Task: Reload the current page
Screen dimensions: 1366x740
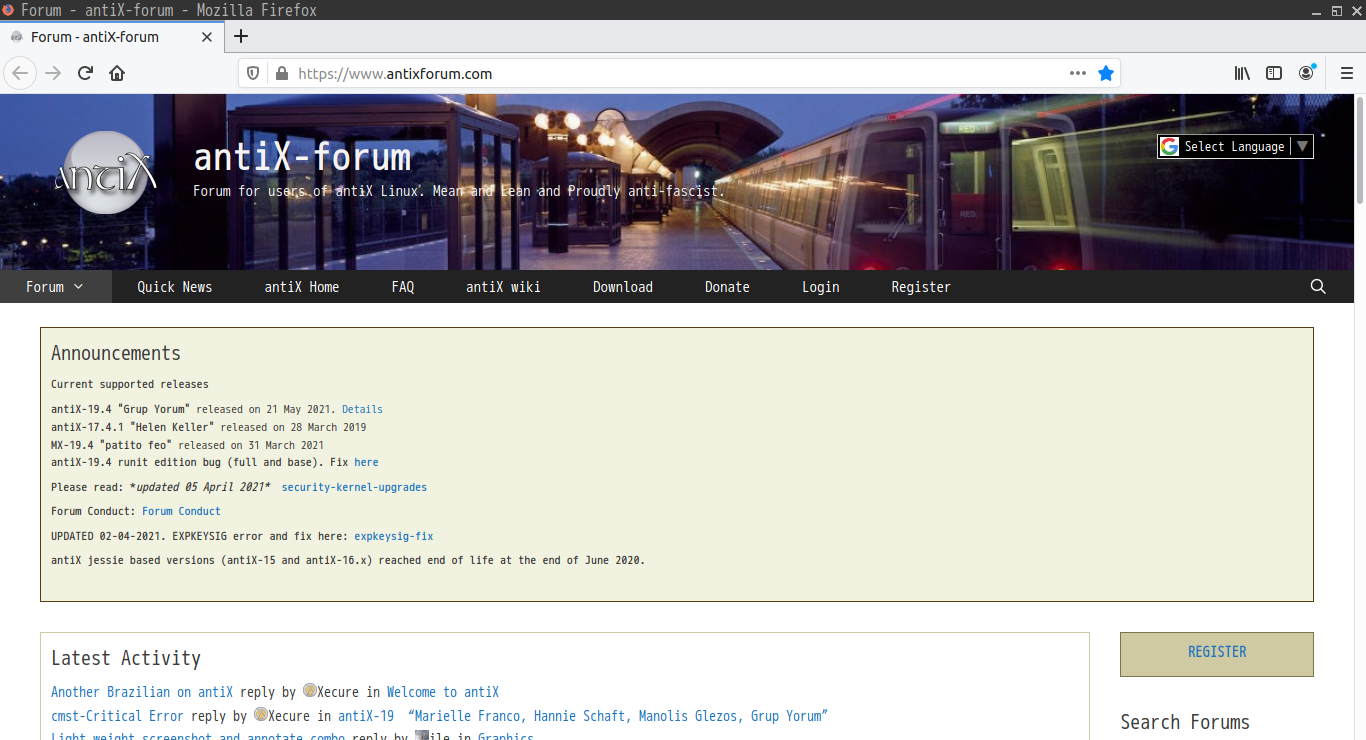Action: 85,73
